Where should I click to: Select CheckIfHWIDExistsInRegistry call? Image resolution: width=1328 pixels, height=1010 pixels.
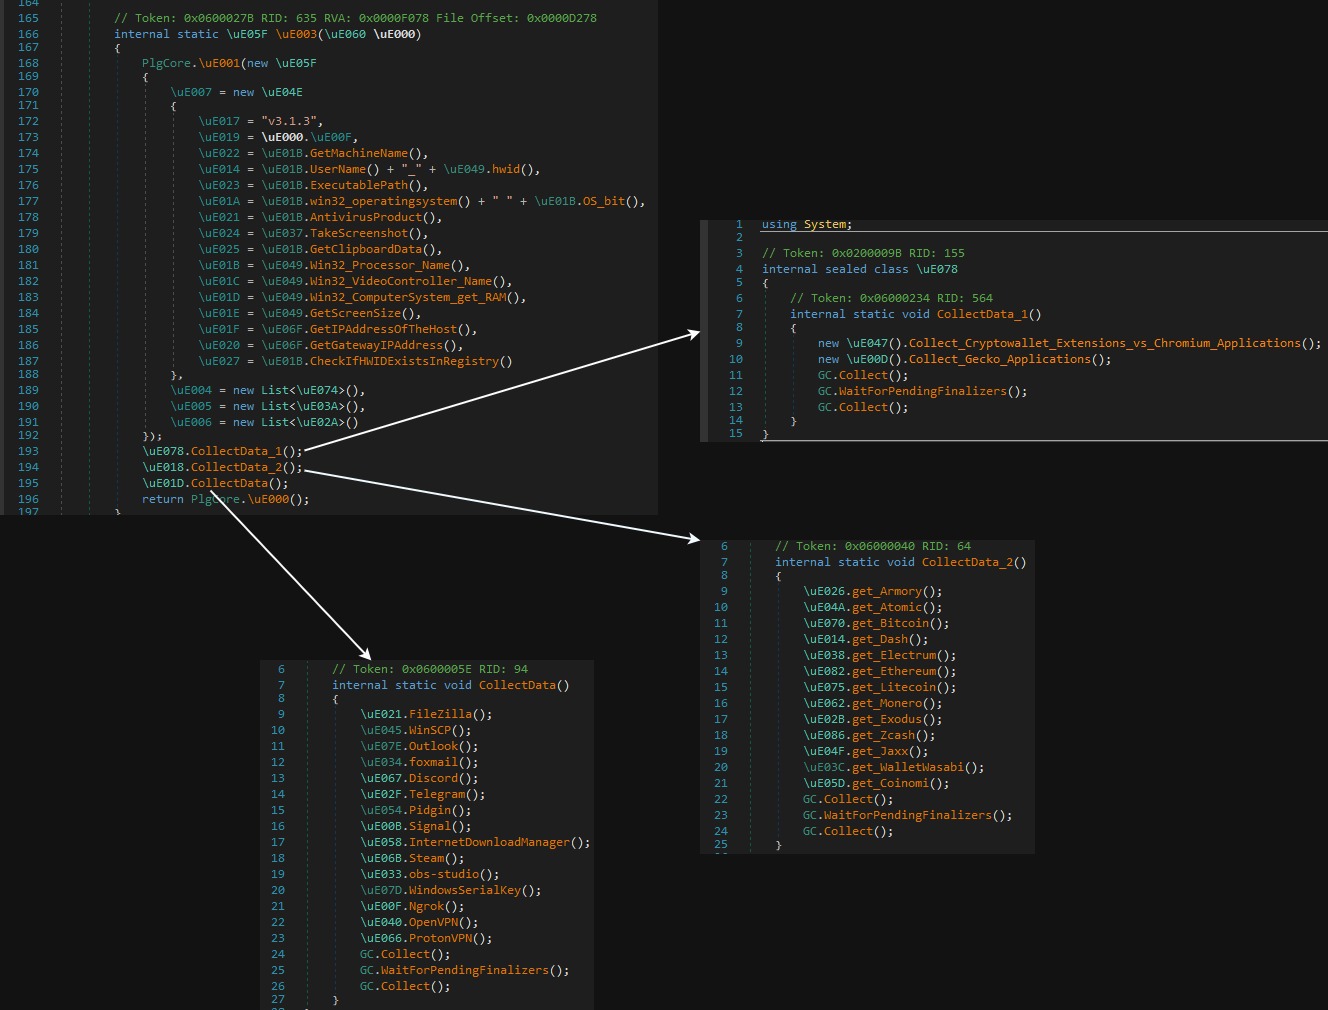(x=404, y=361)
